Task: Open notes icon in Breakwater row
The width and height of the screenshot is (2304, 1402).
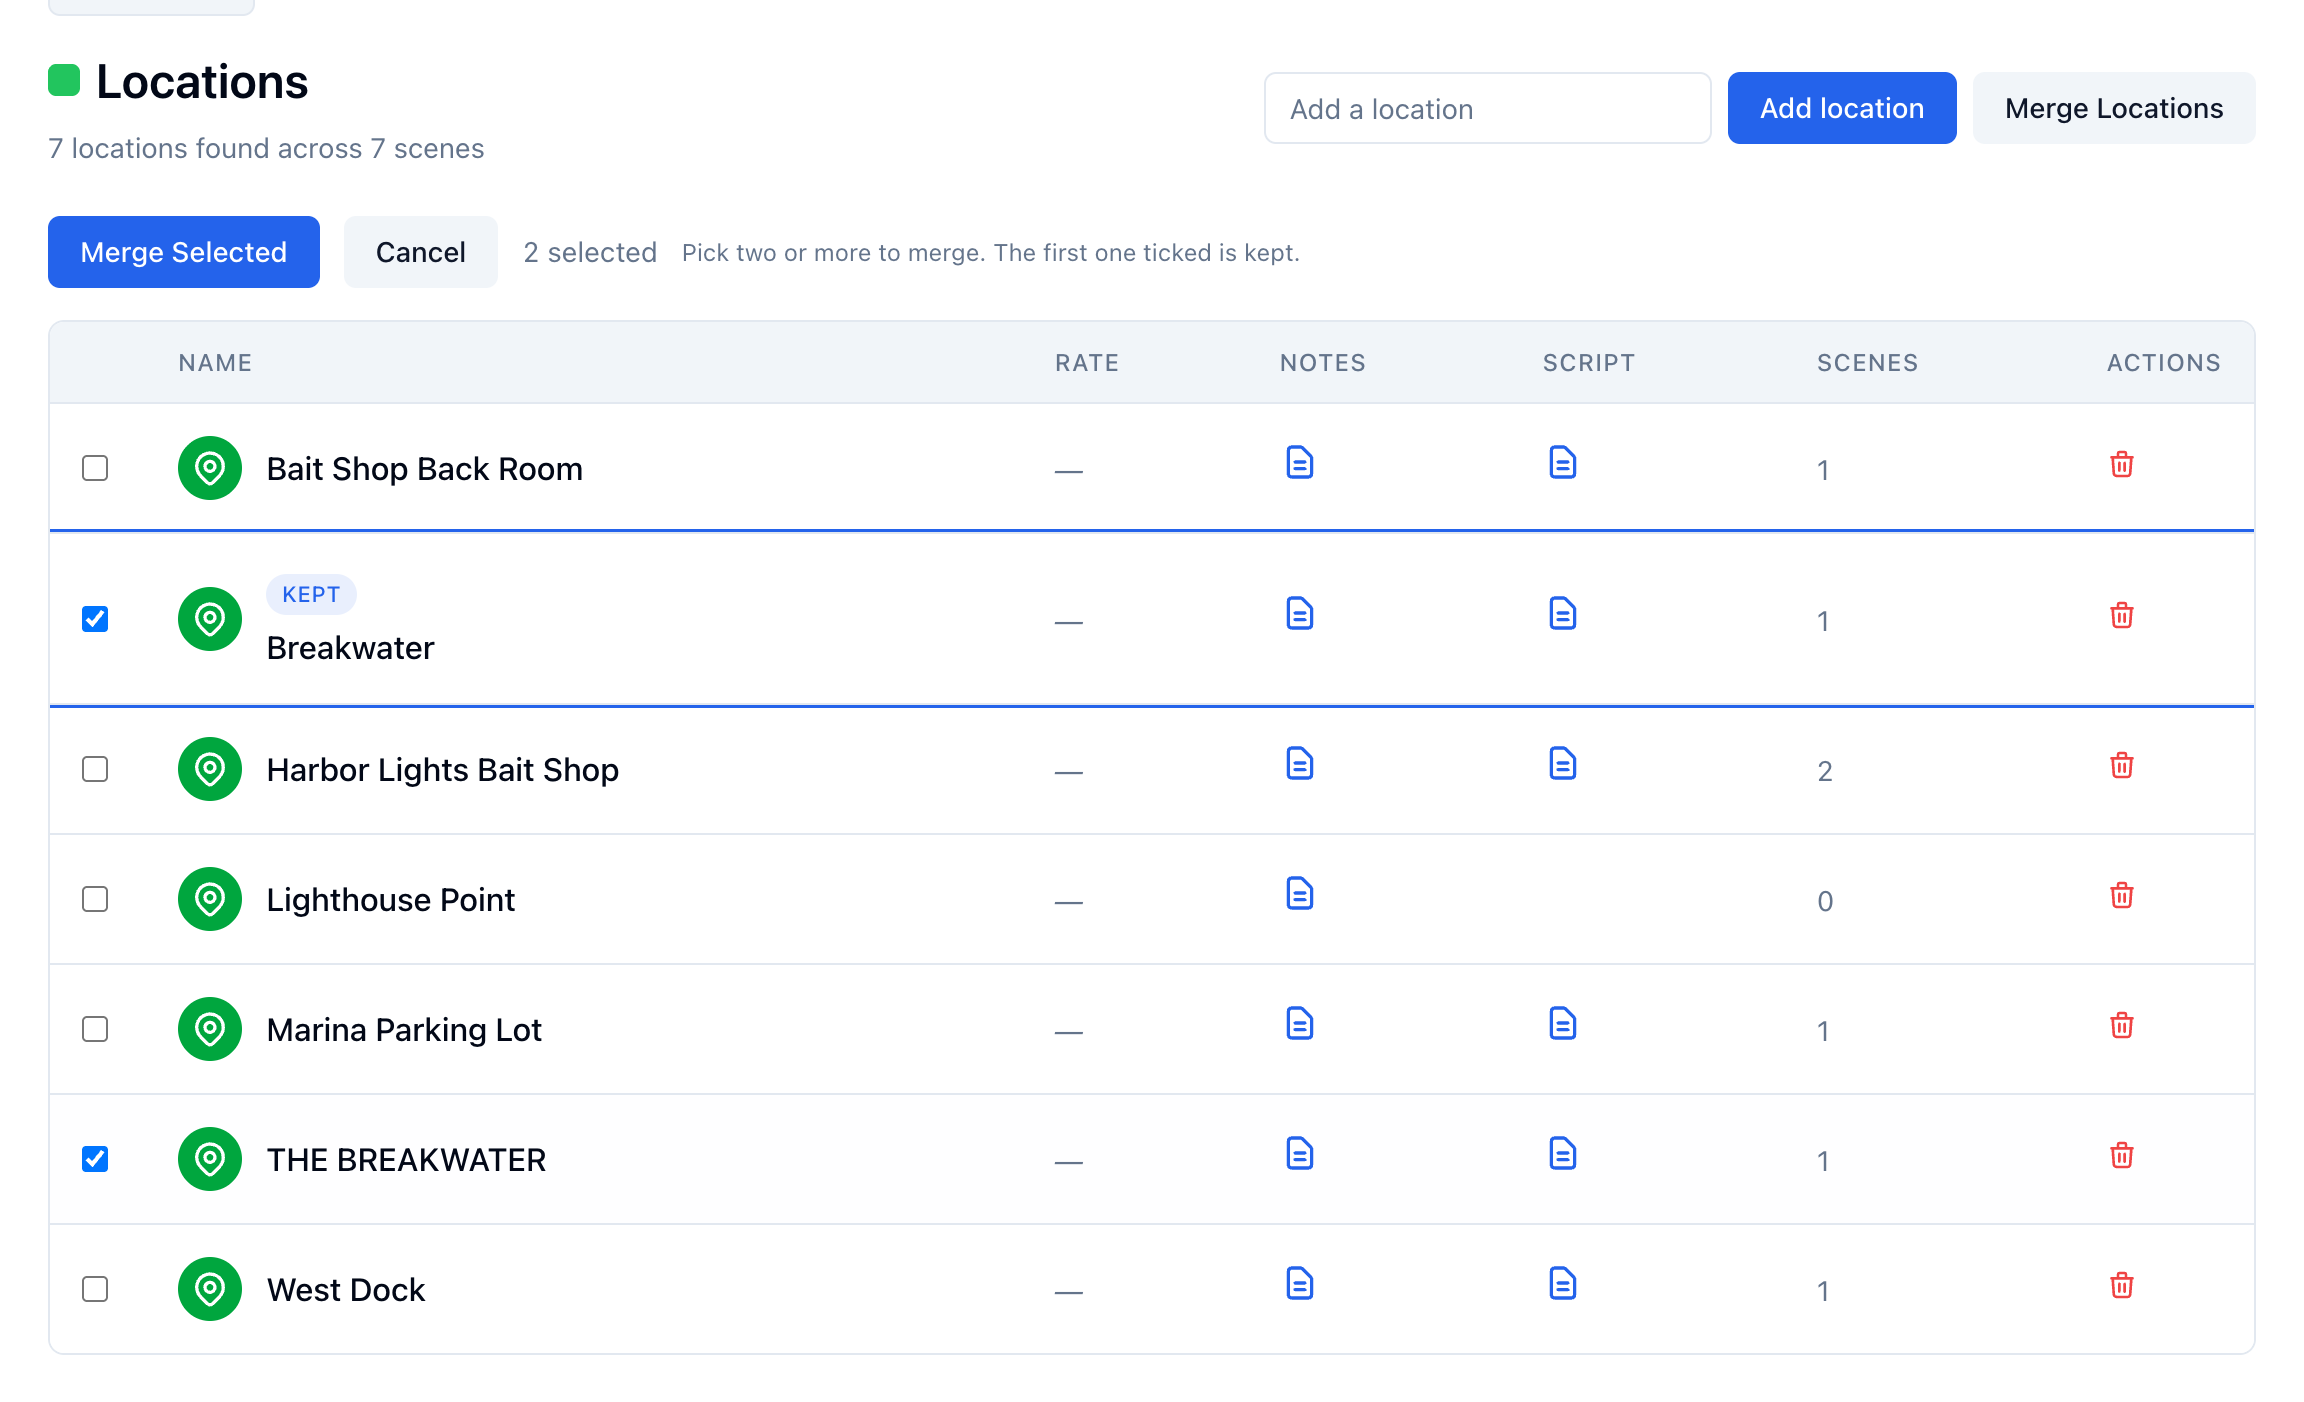Action: click(x=1299, y=614)
